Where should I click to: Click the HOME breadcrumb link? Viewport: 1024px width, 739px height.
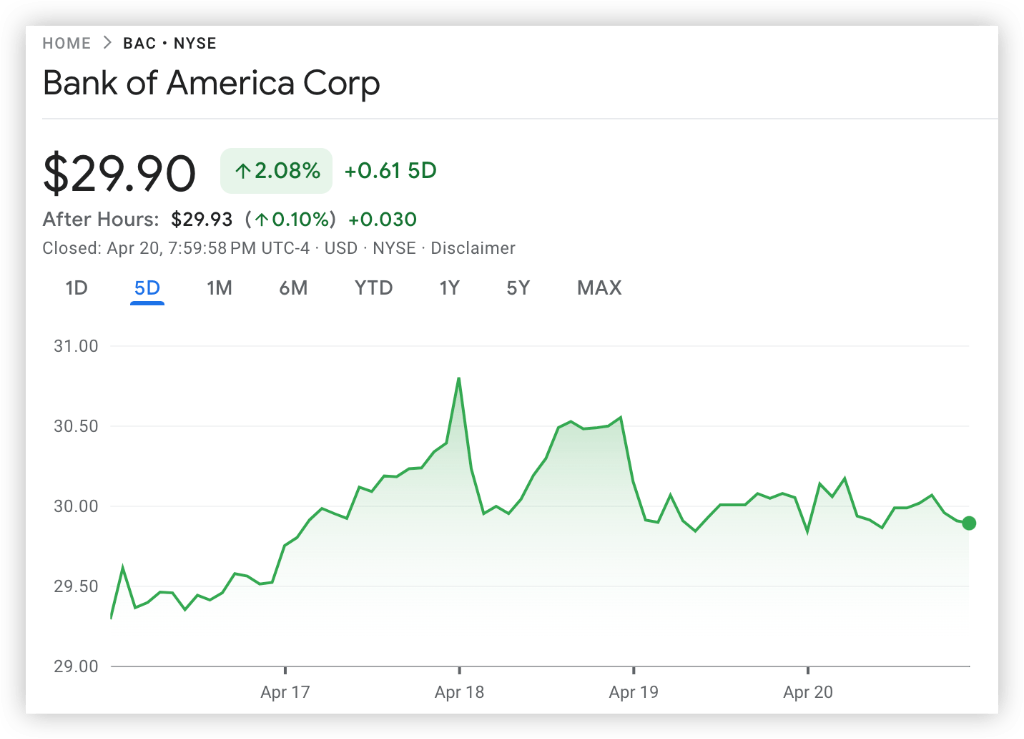pyautogui.click(x=66, y=43)
